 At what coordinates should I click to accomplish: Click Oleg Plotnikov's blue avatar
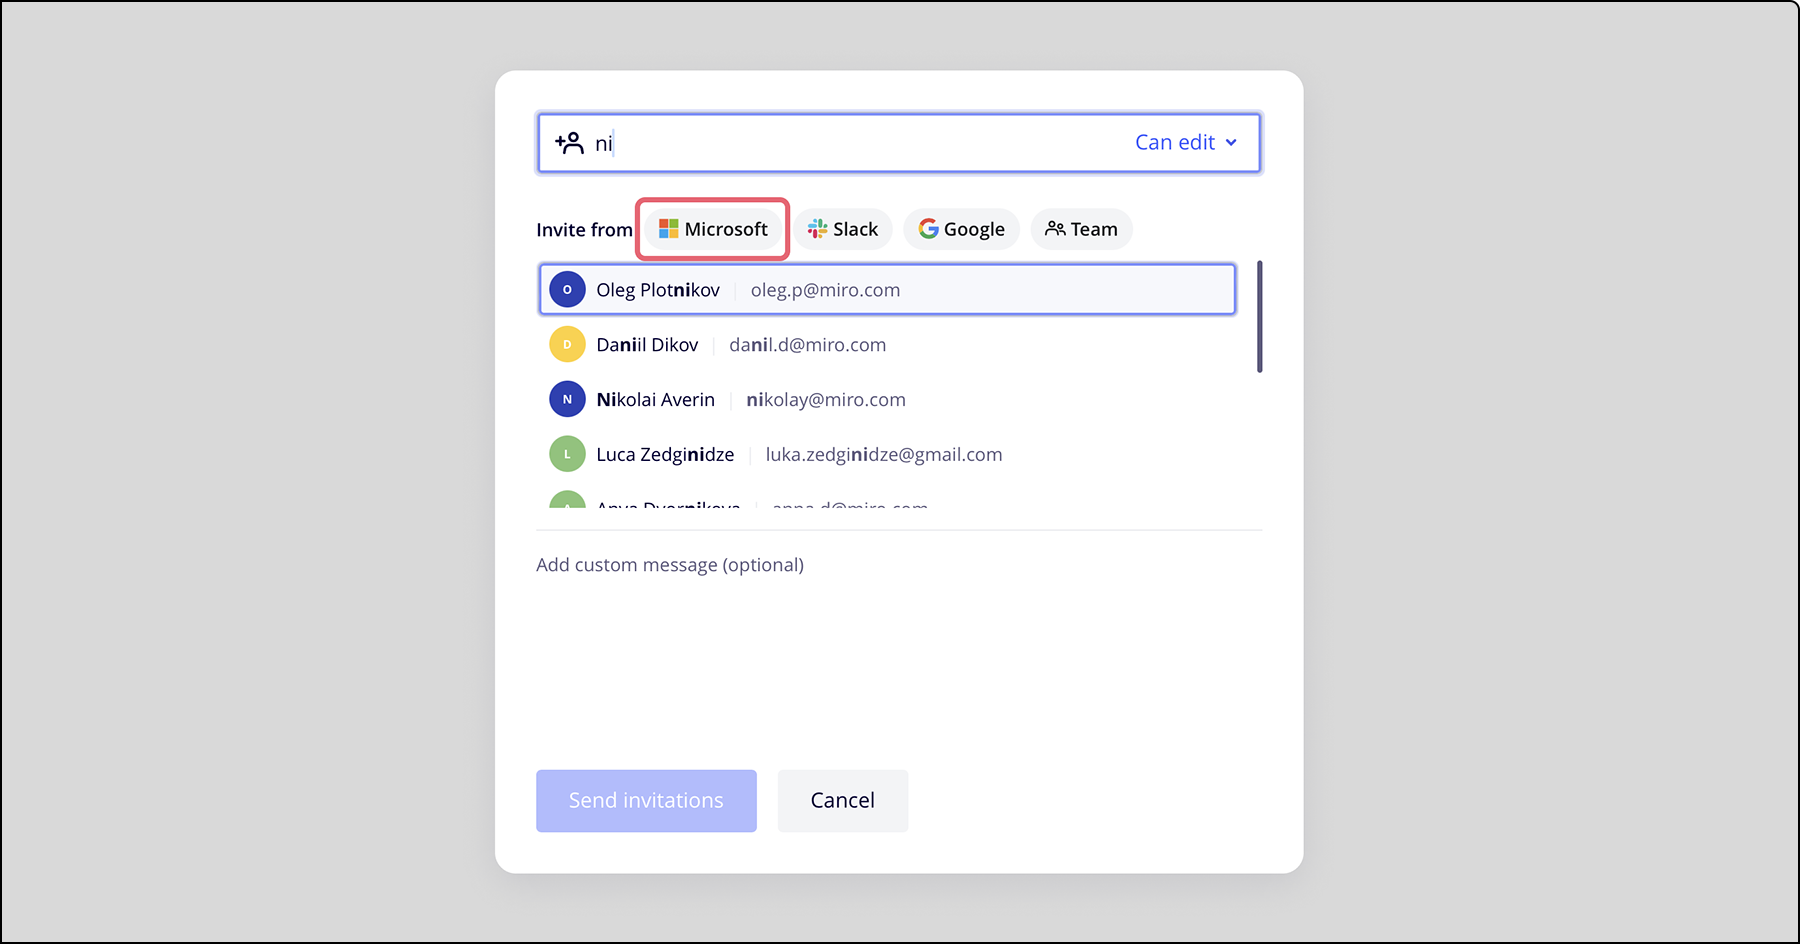click(x=567, y=290)
